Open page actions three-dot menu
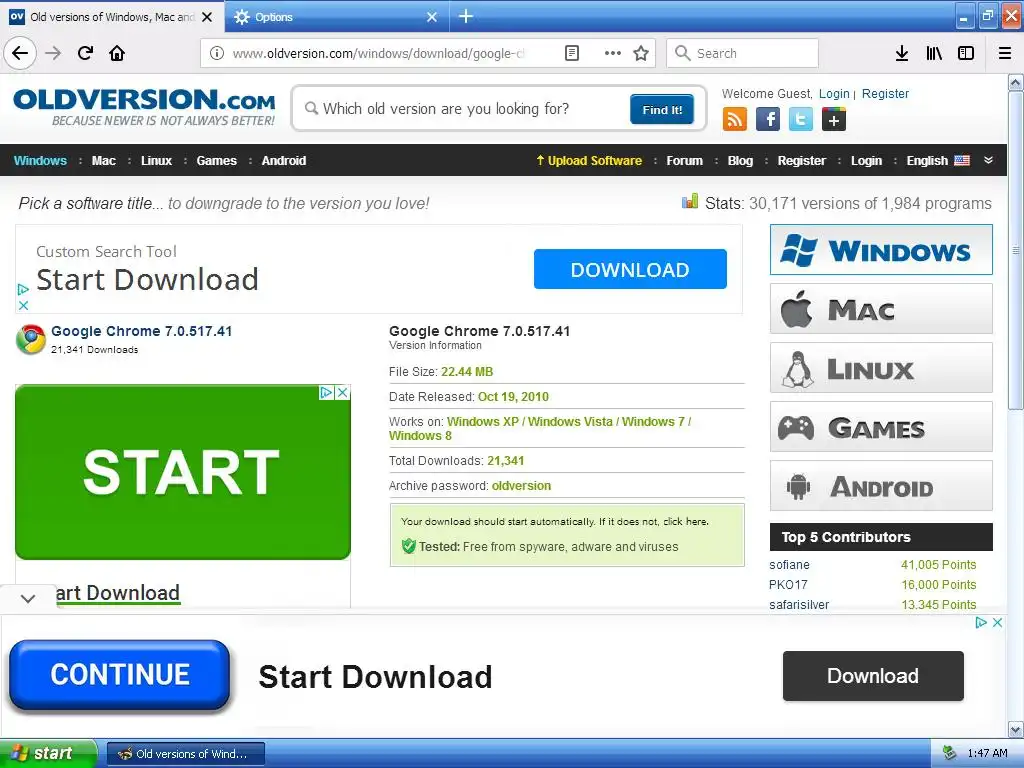The image size is (1024, 768). 613,53
